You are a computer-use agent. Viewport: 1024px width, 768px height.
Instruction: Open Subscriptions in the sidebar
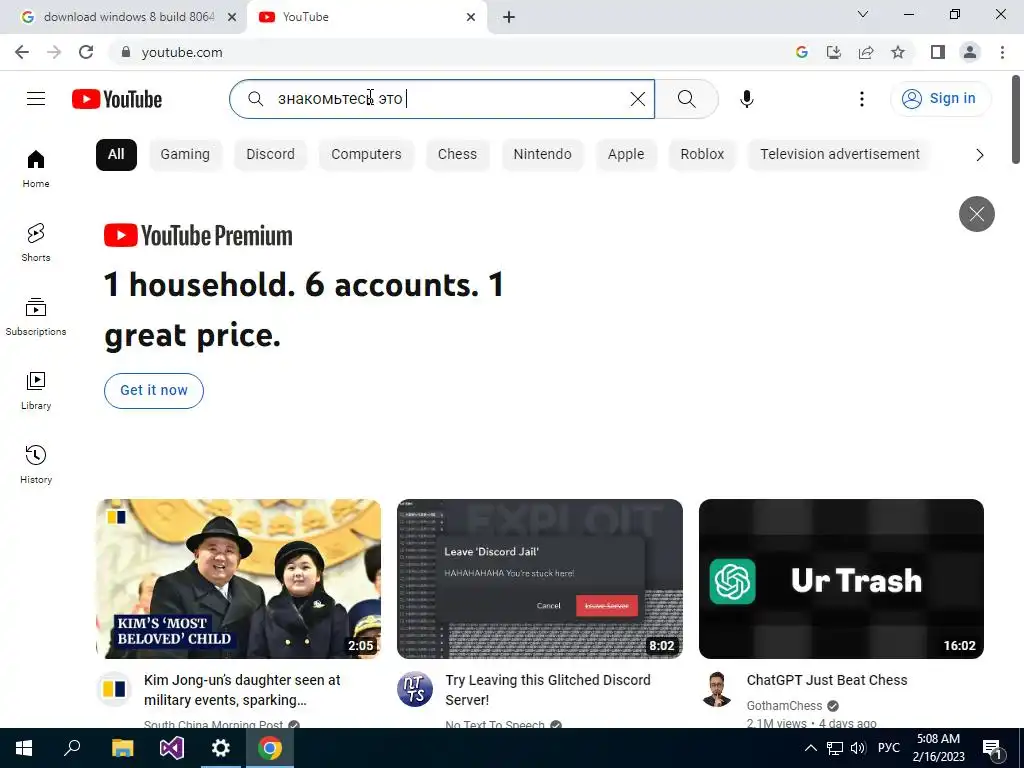pyautogui.click(x=36, y=317)
